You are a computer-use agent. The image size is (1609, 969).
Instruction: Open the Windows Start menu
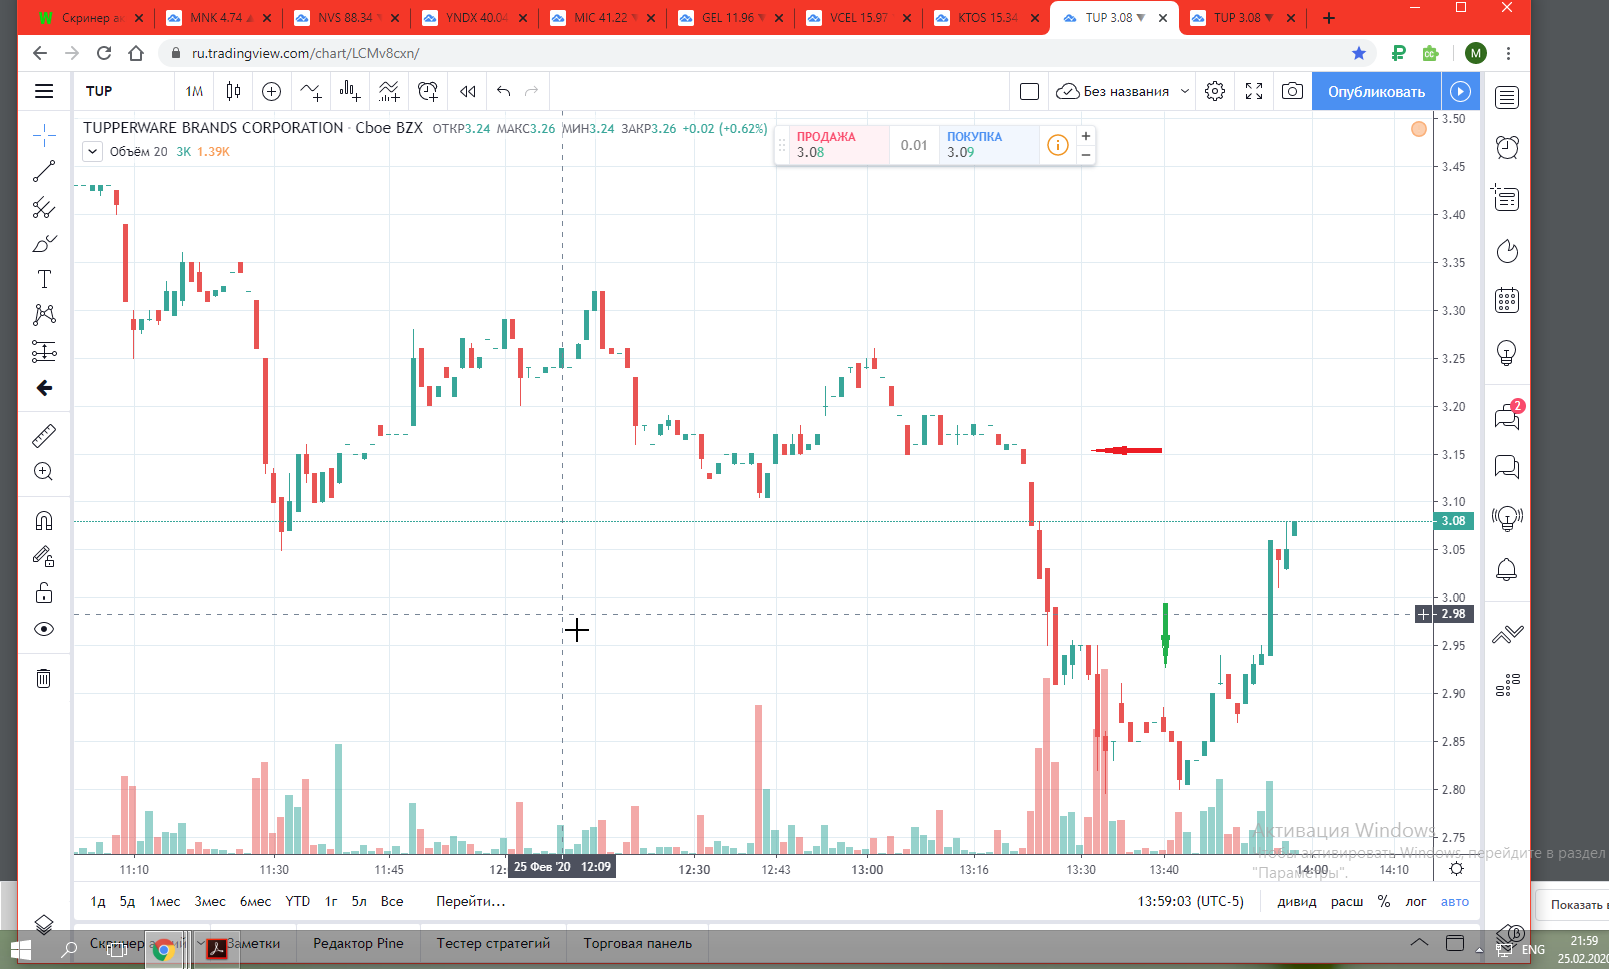tap(20, 949)
